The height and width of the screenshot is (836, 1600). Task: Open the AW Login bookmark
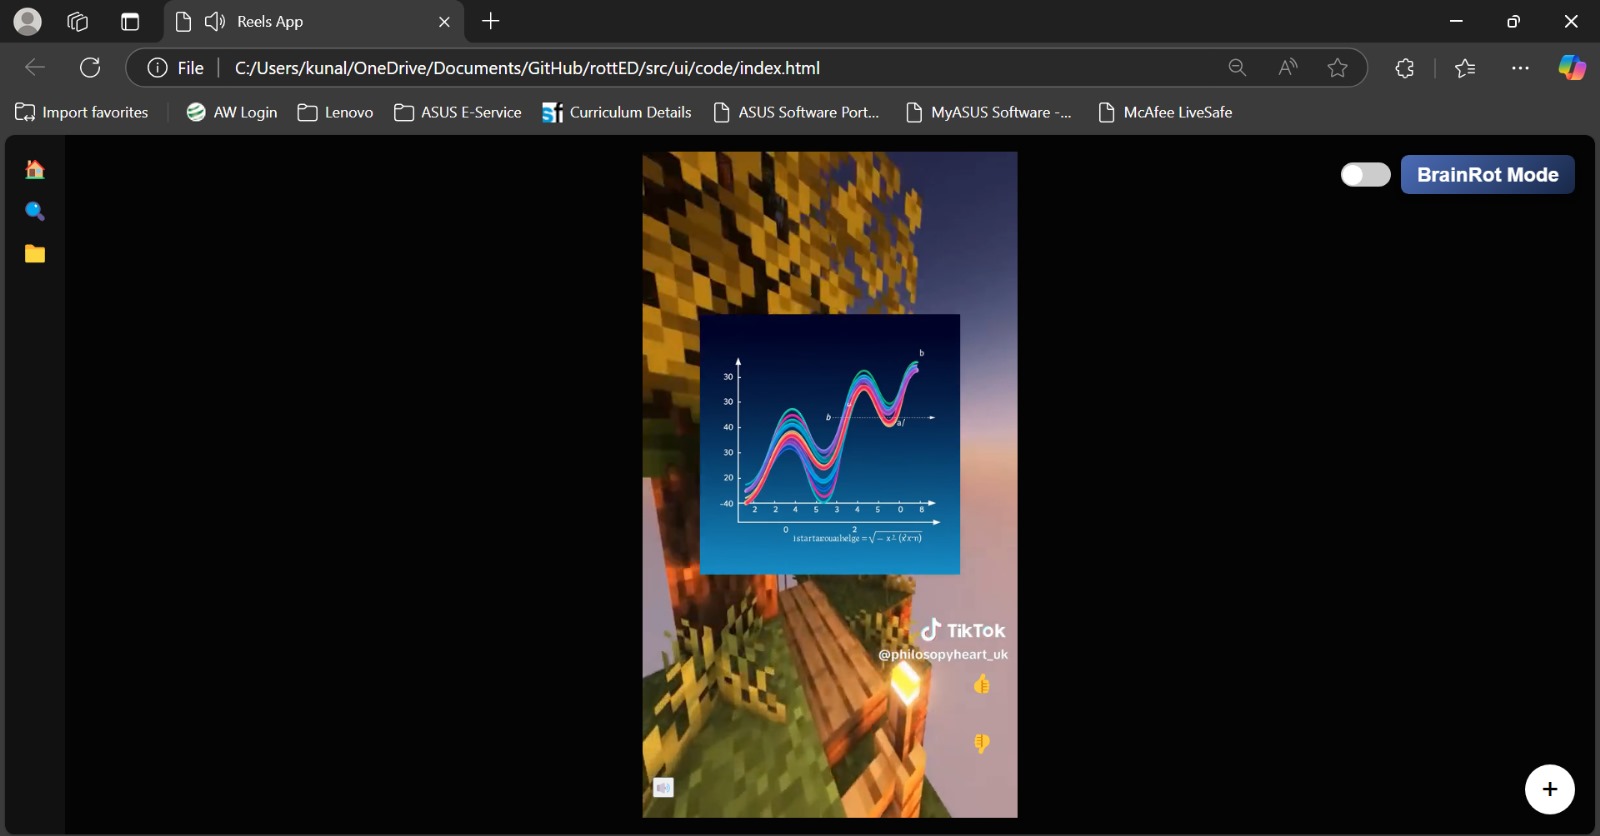tap(232, 112)
